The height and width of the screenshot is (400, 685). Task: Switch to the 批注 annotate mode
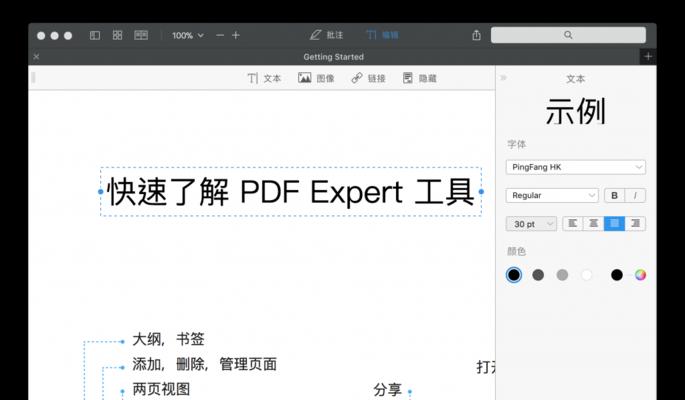tap(326, 35)
